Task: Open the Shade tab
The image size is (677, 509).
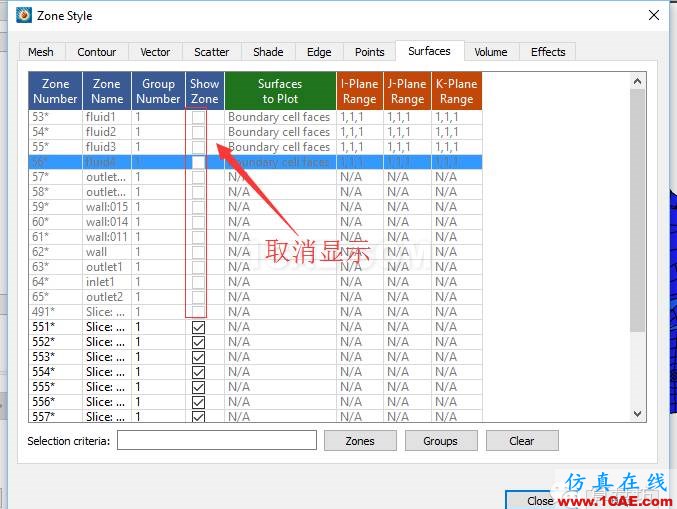Action: coord(268,52)
